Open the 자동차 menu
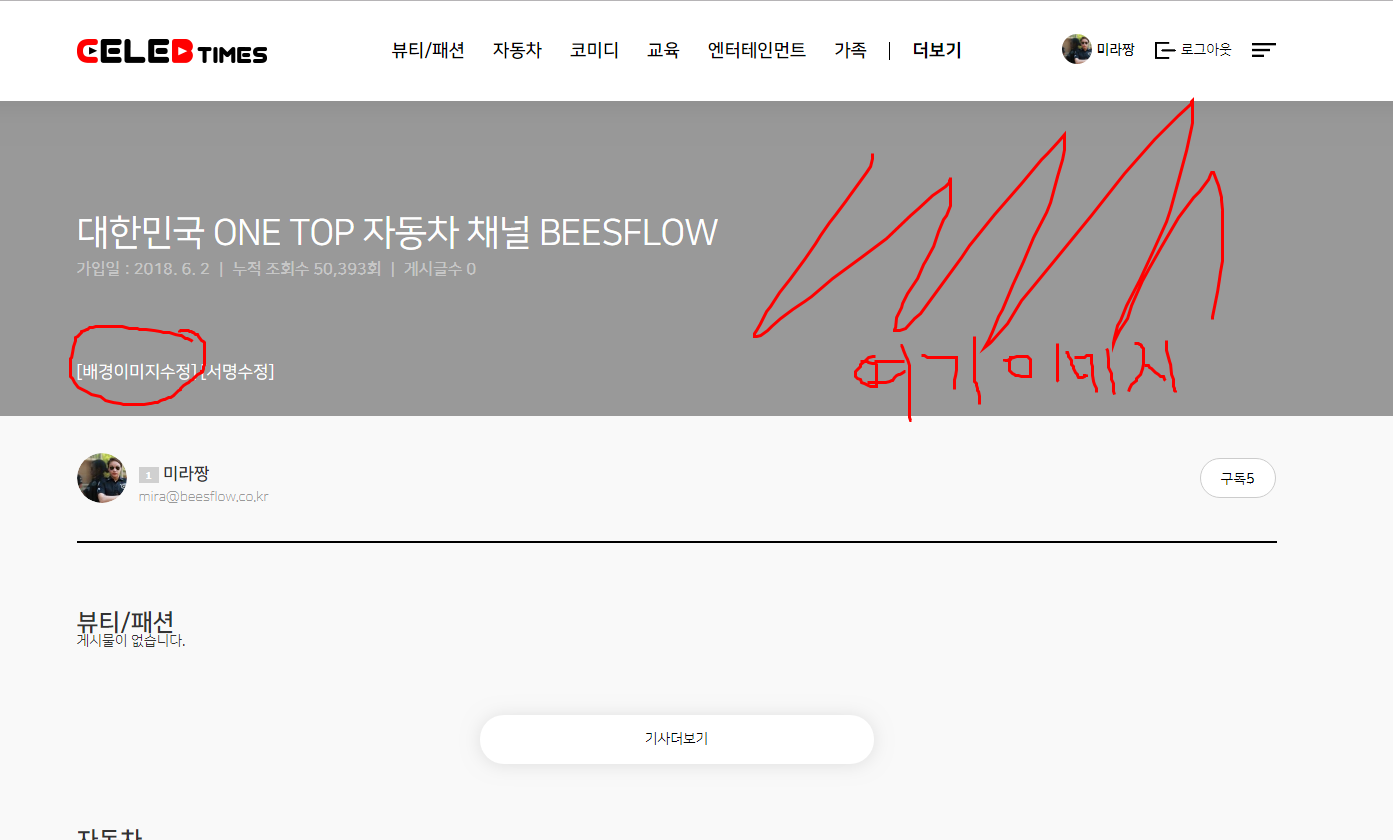The width and height of the screenshot is (1393, 840). pyautogui.click(x=517, y=50)
